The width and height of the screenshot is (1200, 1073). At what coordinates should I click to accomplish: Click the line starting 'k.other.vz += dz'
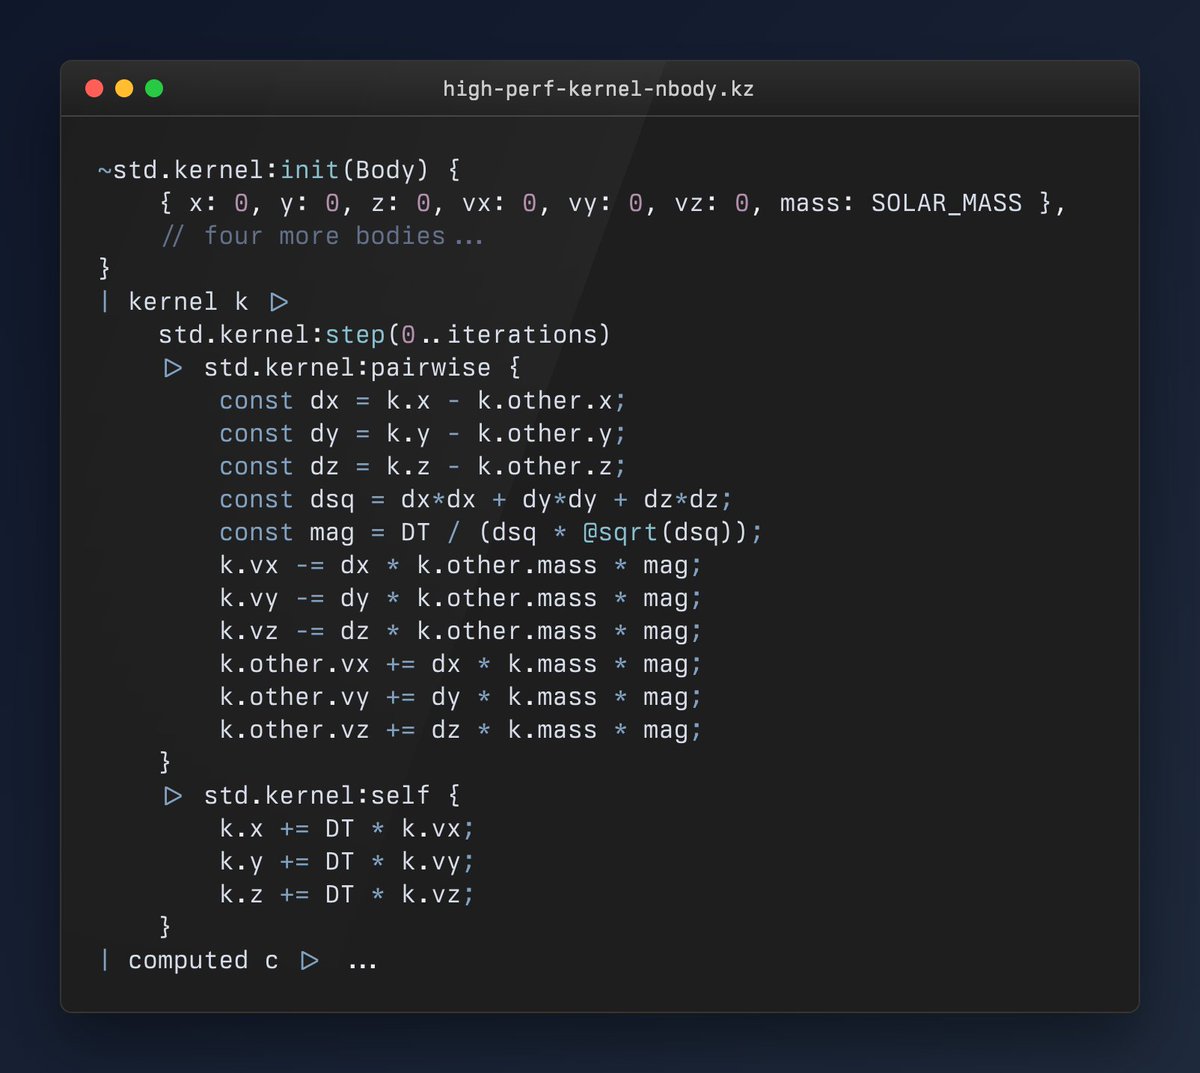coord(461,731)
